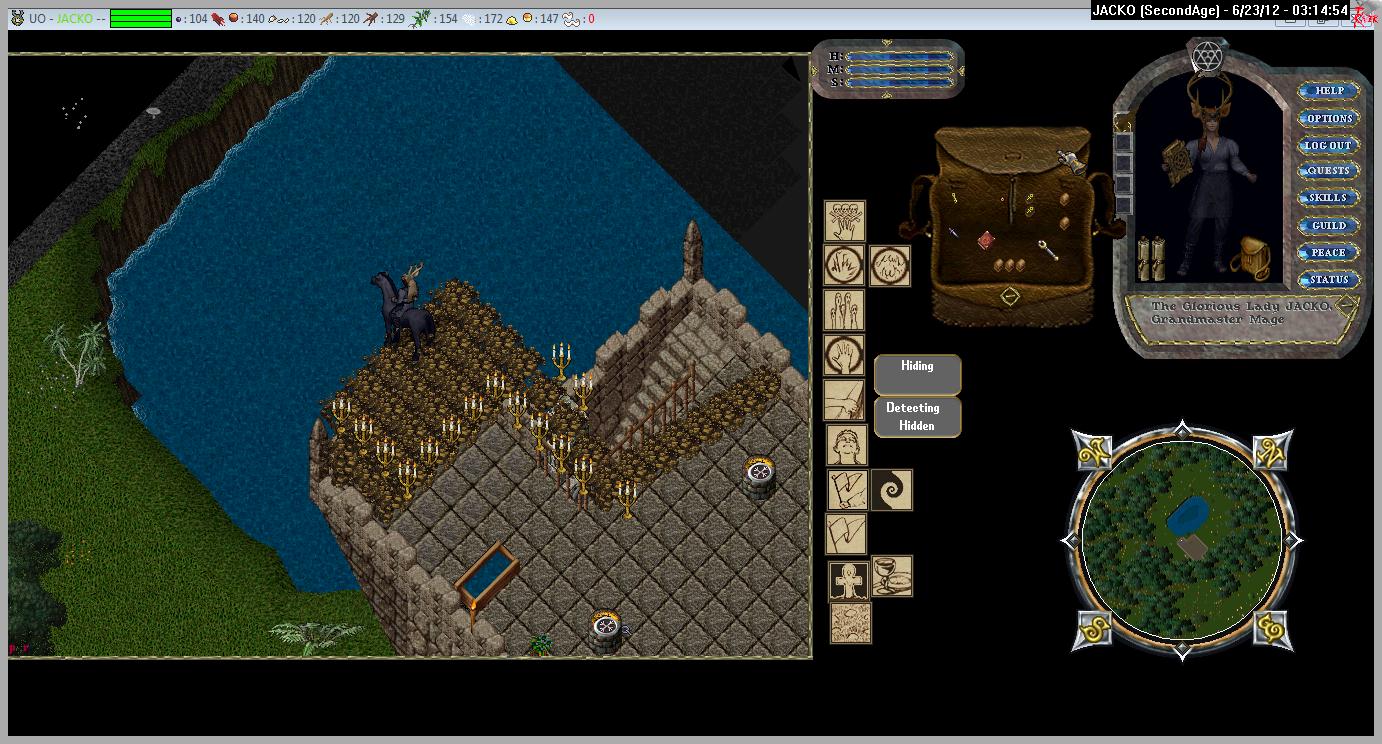Click the silver key in the backpack

tap(1047, 250)
